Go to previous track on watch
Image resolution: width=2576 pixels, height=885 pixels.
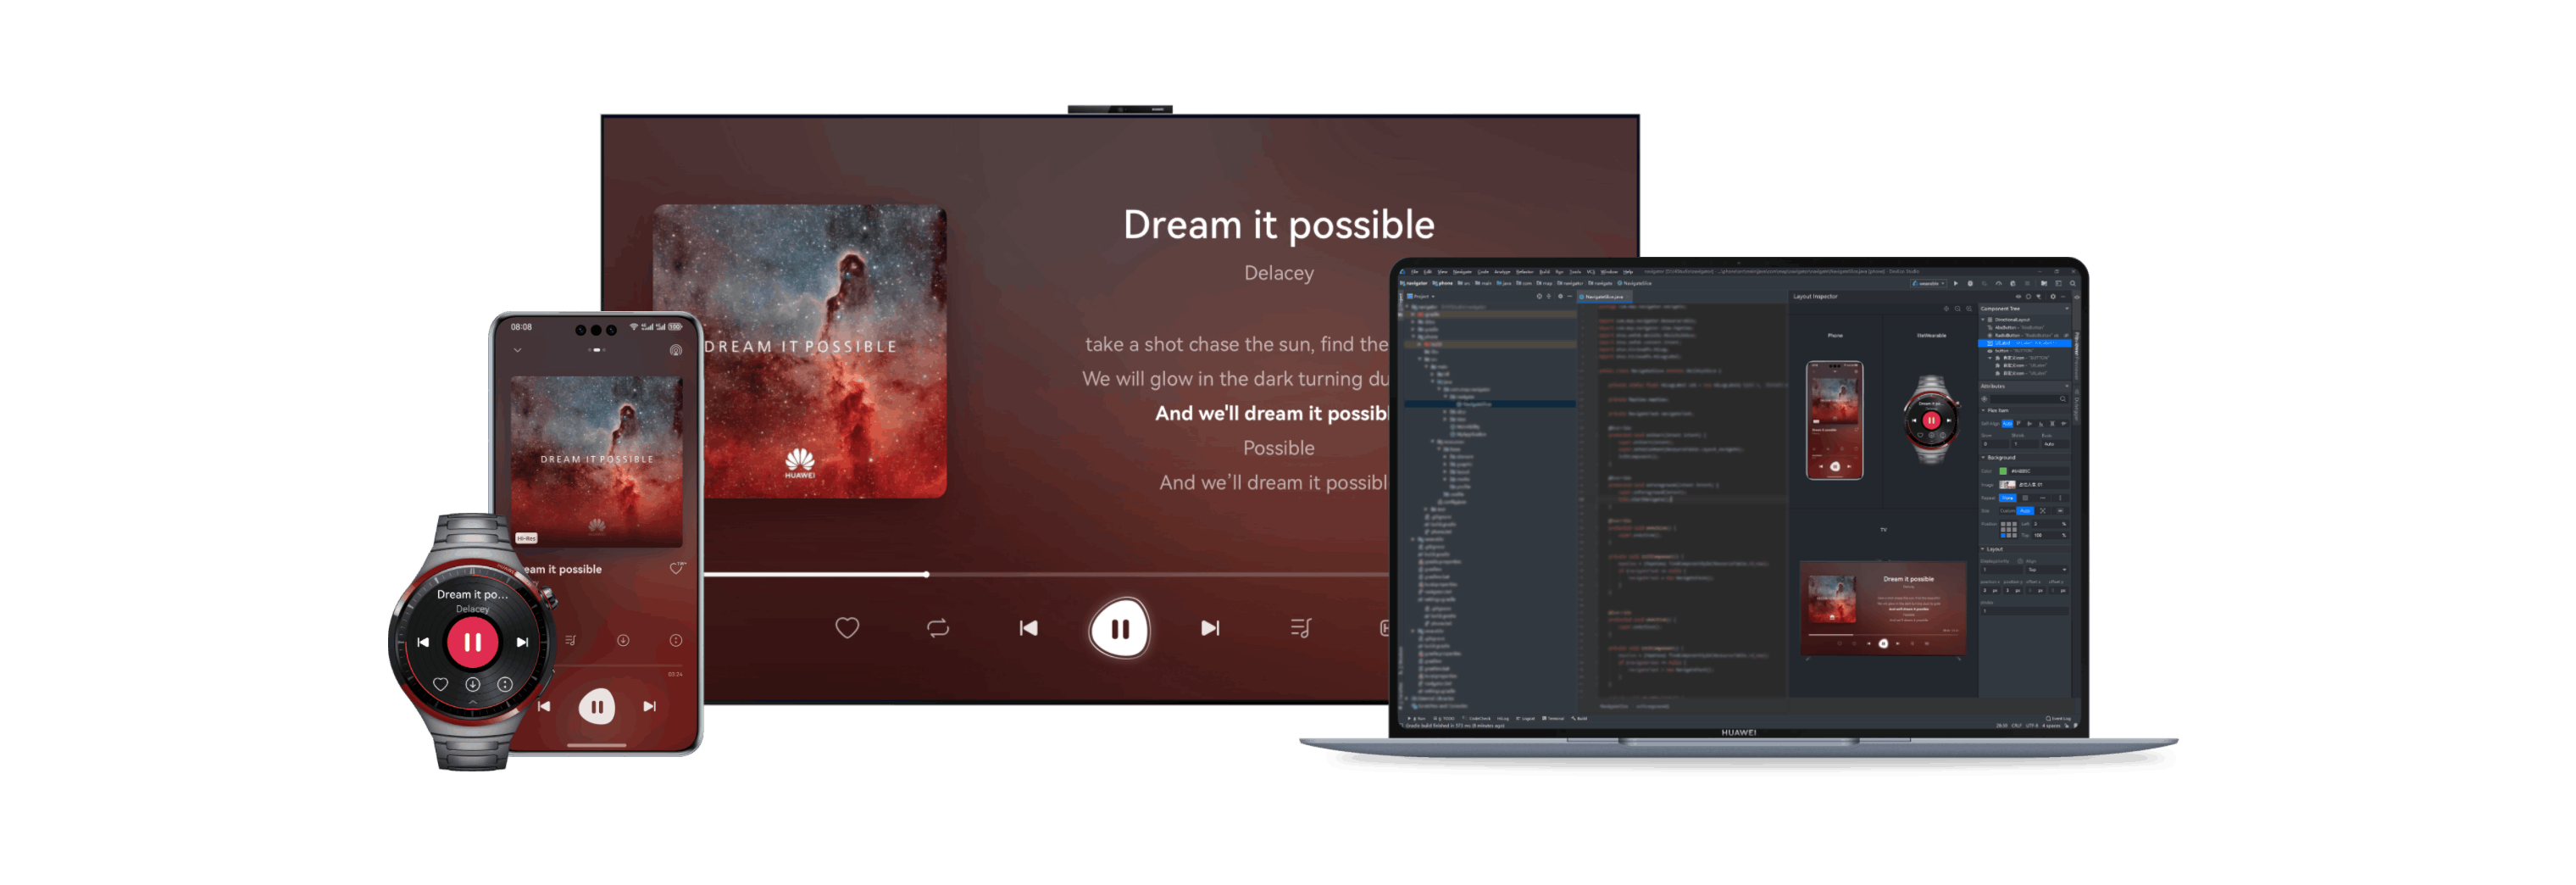tap(423, 642)
